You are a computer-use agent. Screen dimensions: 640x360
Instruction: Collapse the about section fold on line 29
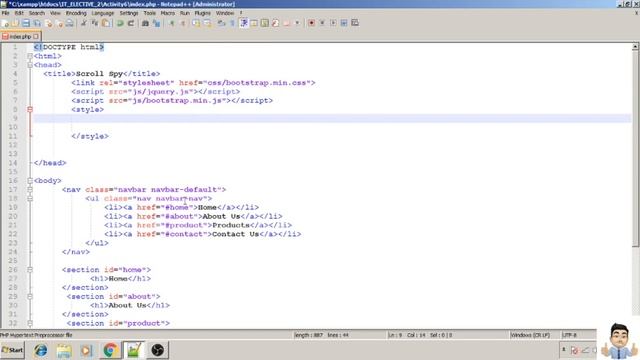coord(30,296)
